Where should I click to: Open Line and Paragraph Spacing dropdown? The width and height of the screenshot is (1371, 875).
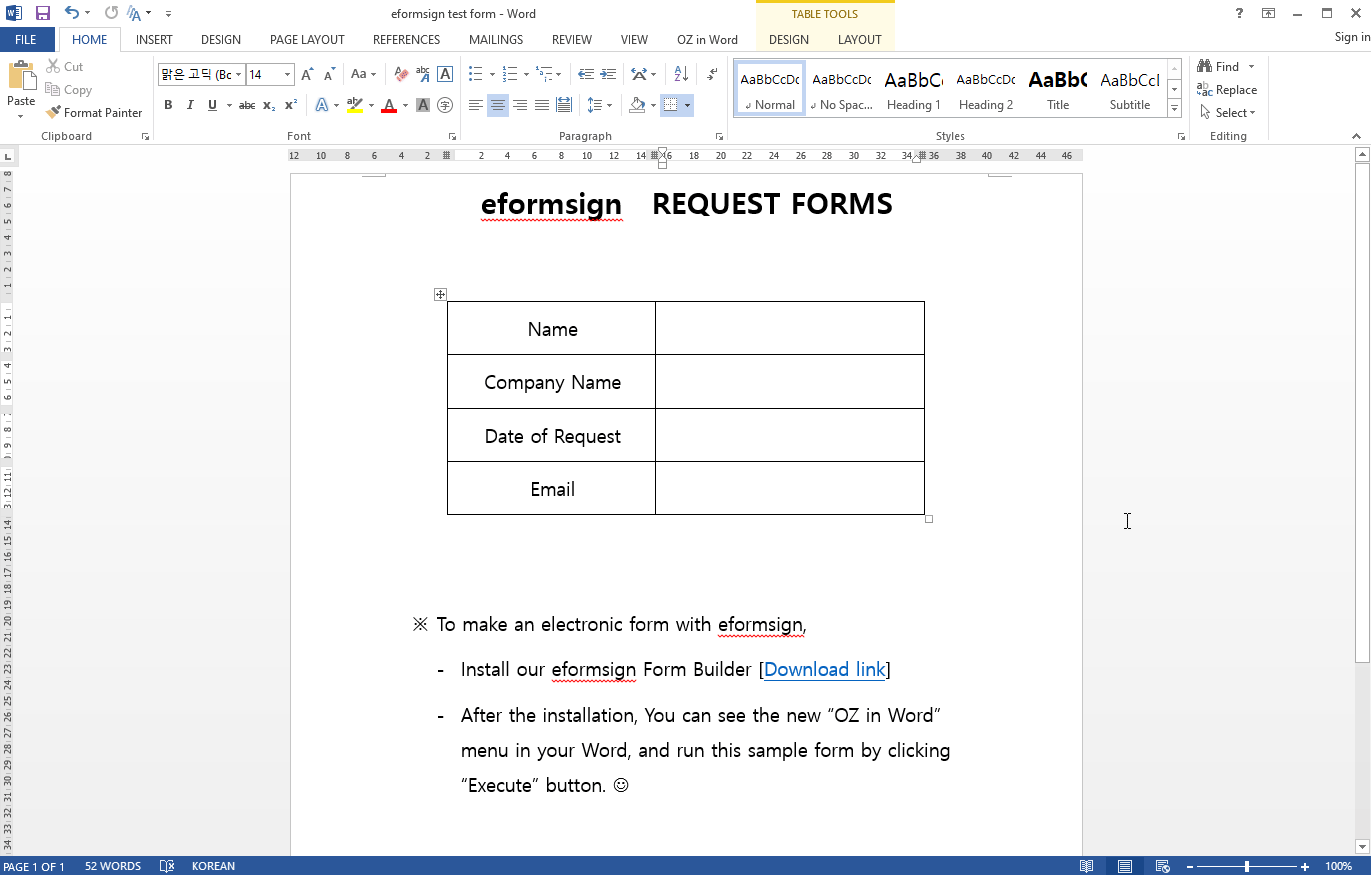pos(599,105)
